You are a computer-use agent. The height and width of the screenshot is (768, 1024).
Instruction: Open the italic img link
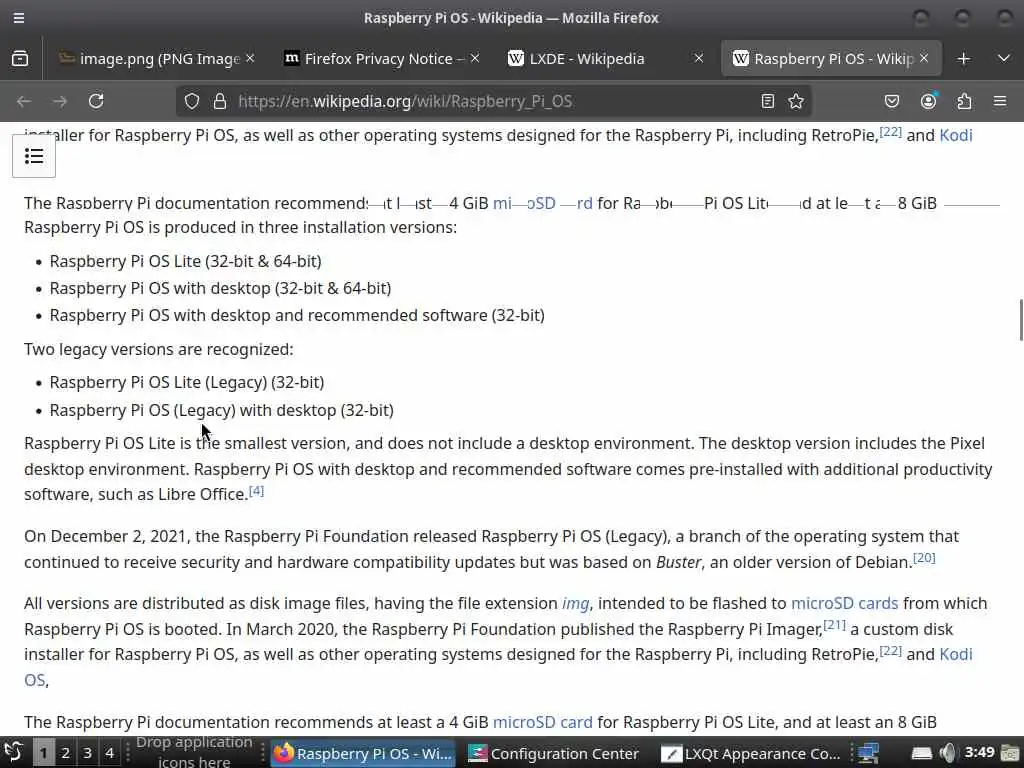click(x=575, y=603)
